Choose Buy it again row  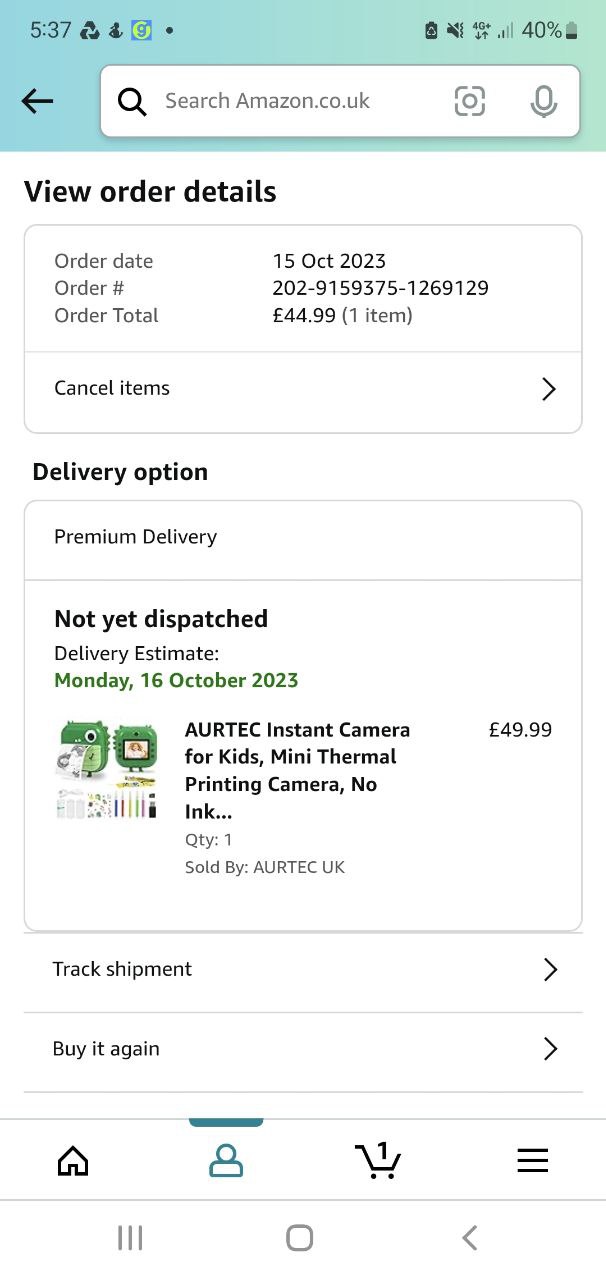(106, 1049)
